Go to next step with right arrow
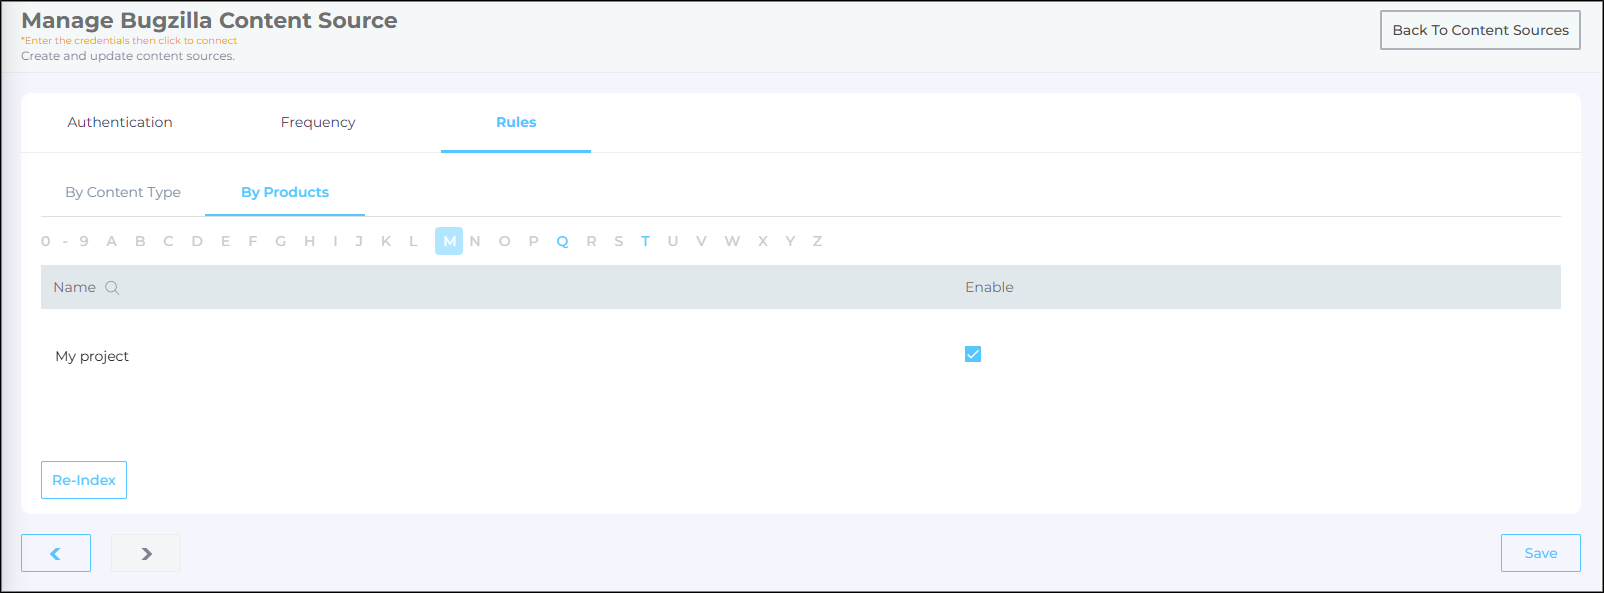Image resolution: width=1604 pixels, height=593 pixels. [x=146, y=553]
